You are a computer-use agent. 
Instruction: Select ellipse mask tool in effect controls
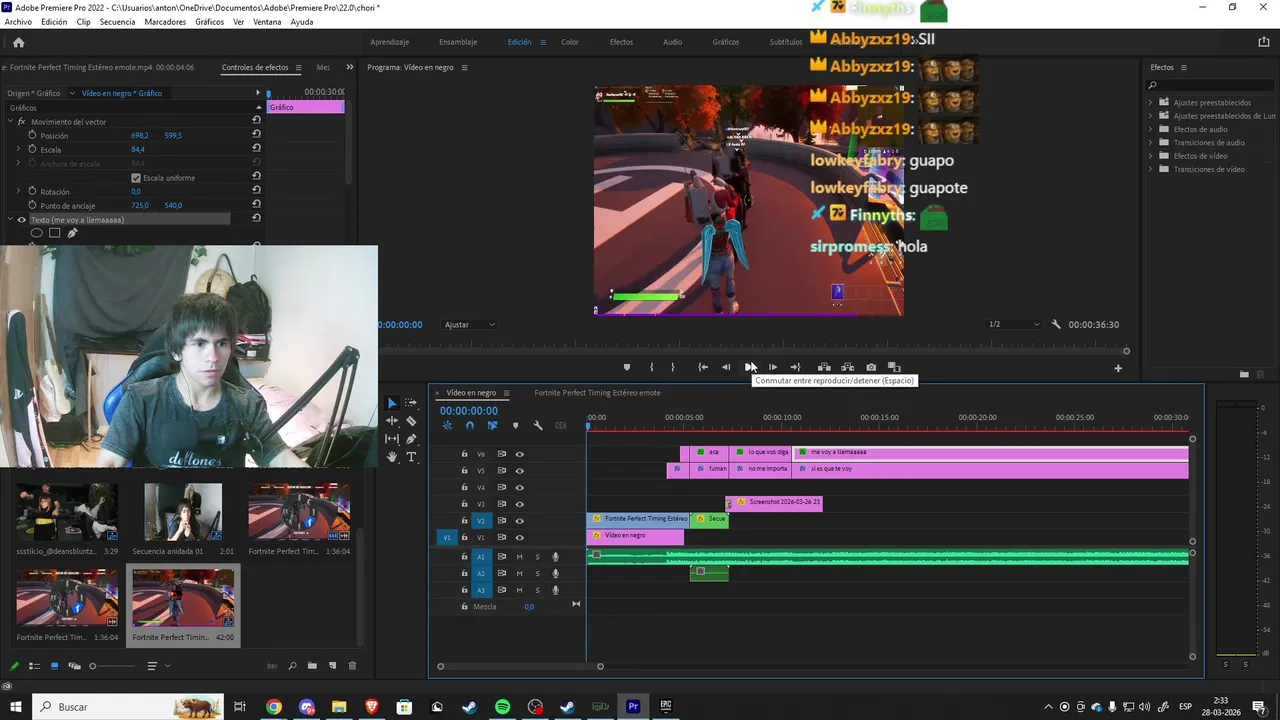tap(36, 233)
